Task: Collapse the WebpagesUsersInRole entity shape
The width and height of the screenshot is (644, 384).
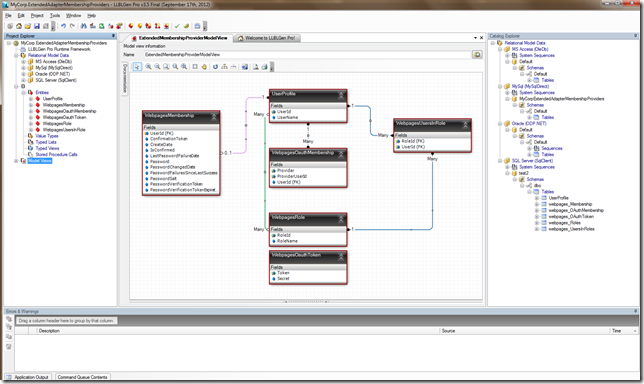Action: click(x=465, y=125)
